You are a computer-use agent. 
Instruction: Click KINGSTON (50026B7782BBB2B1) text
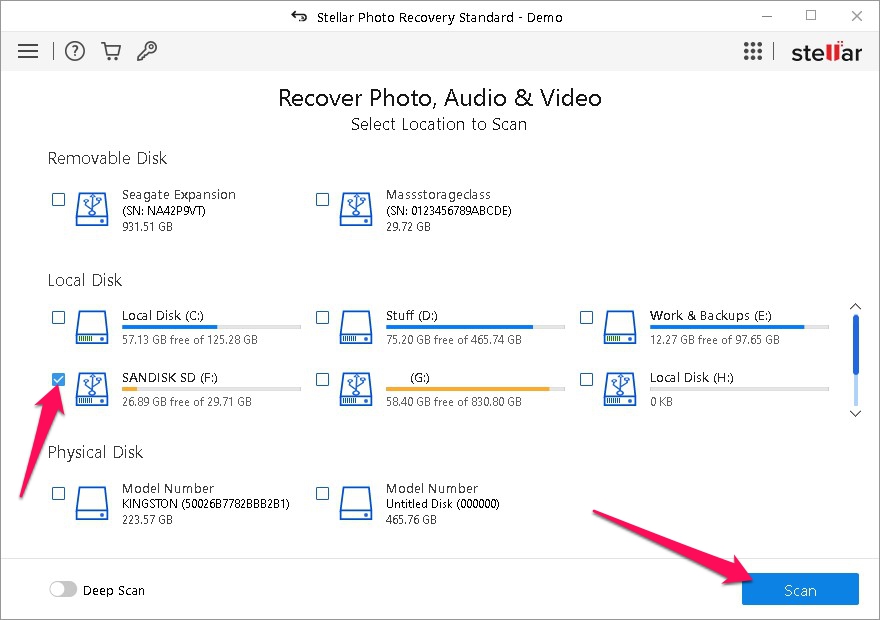tap(205, 504)
